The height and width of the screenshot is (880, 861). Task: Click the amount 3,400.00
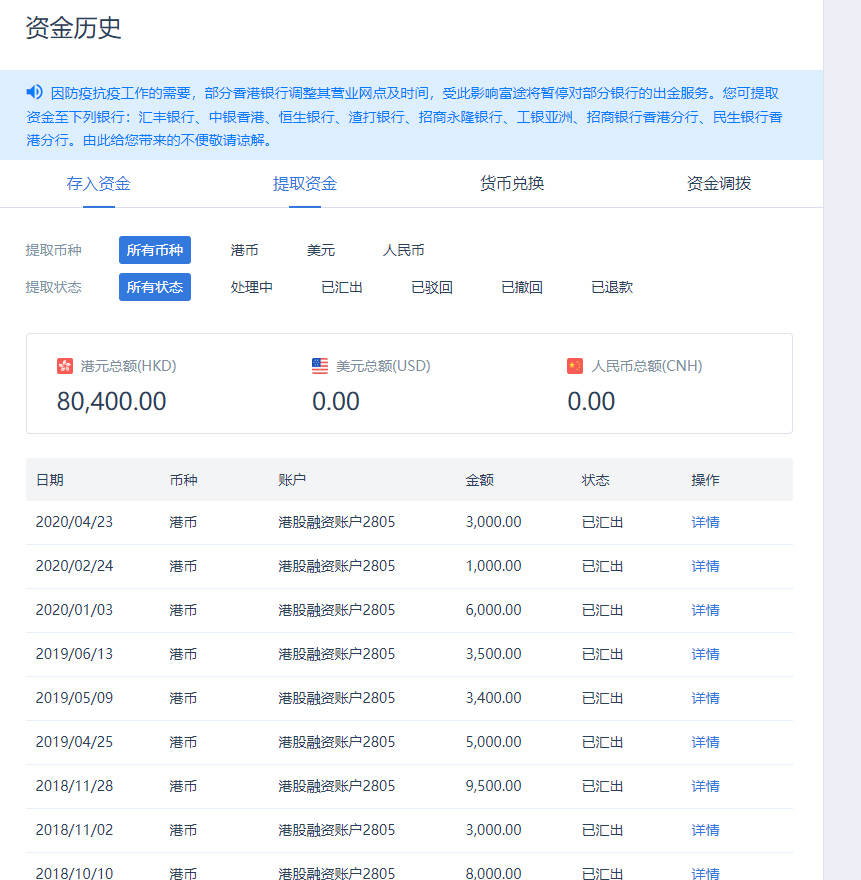pos(493,698)
